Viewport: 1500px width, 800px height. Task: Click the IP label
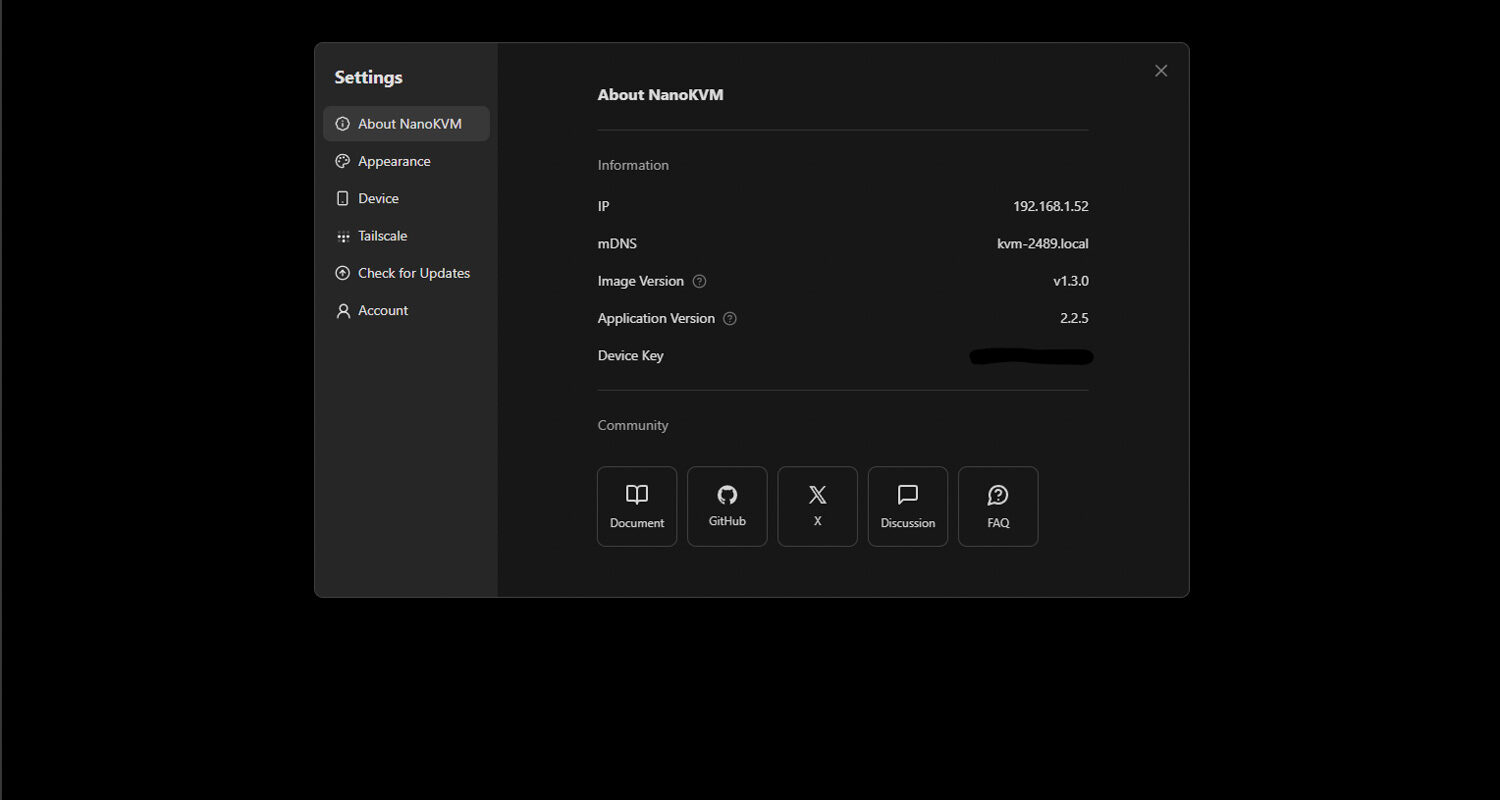tap(603, 206)
